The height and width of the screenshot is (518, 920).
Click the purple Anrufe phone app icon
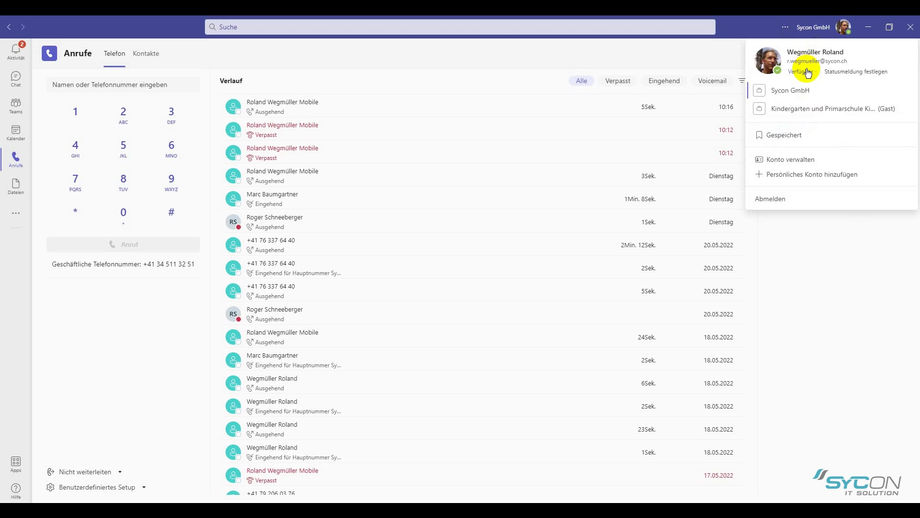click(49, 53)
